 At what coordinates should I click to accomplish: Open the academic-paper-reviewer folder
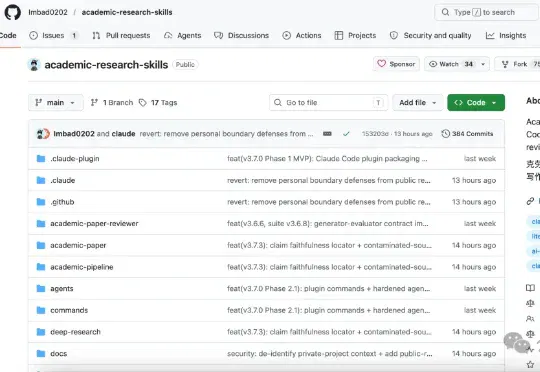click(x=94, y=224)
